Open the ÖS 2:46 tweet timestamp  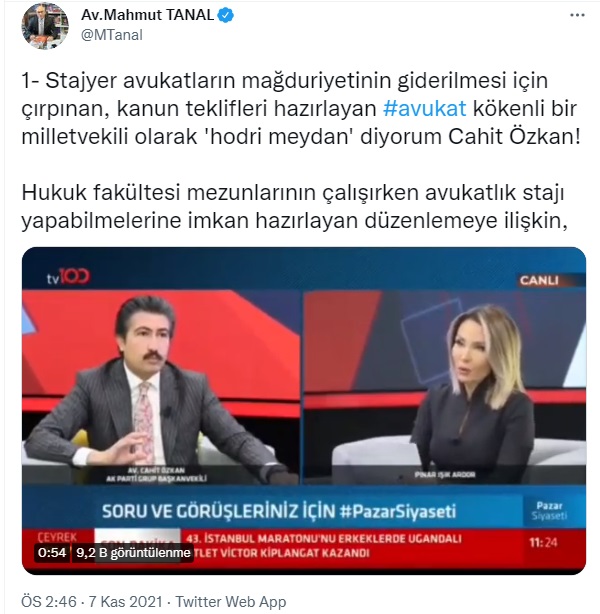(50, 601)
